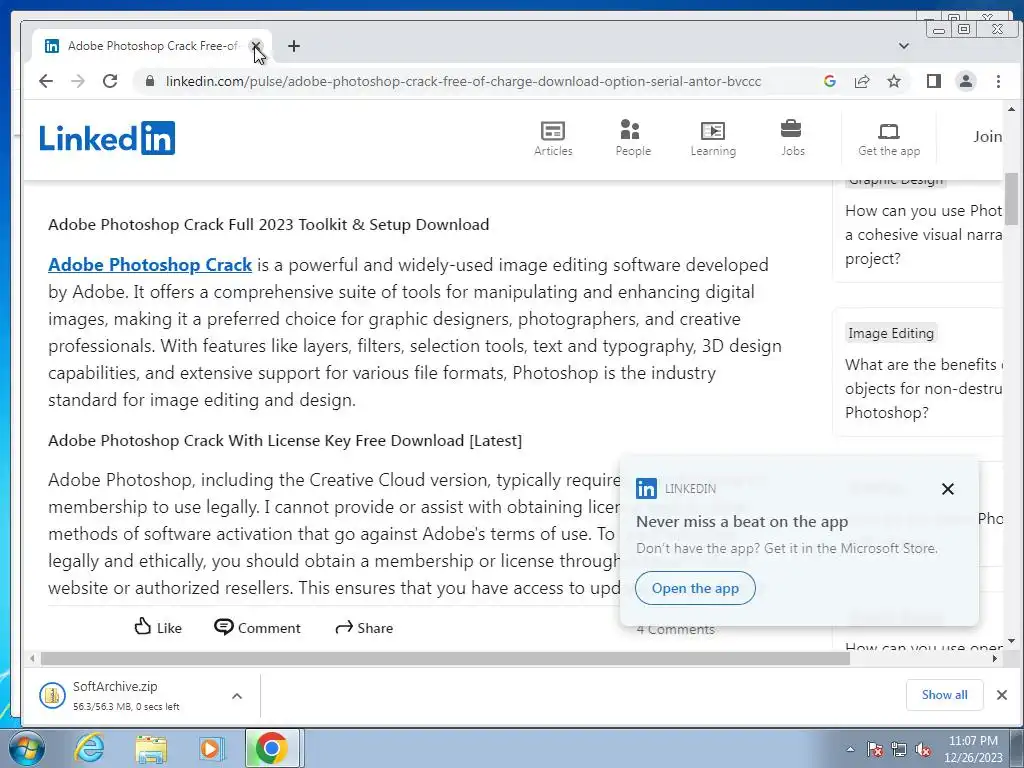Open Google icon in address bar
Screen dimensions: 1024x768
click(x=830, y=81)
